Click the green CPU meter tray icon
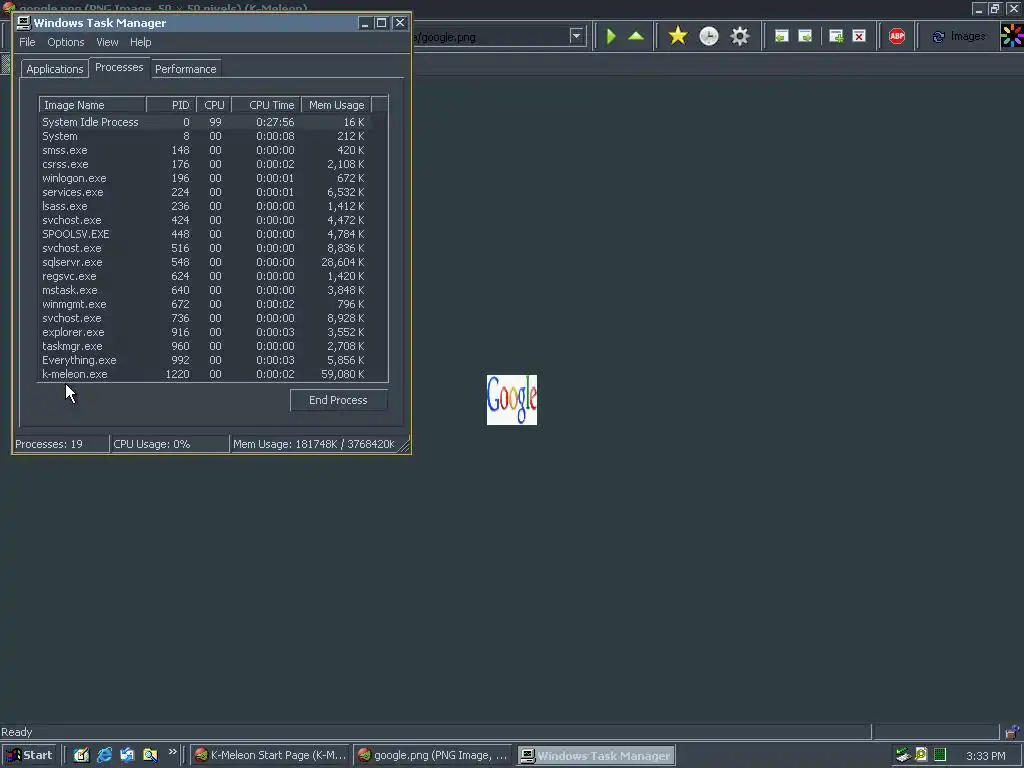The image size is (1024, 768). point(940,755)
